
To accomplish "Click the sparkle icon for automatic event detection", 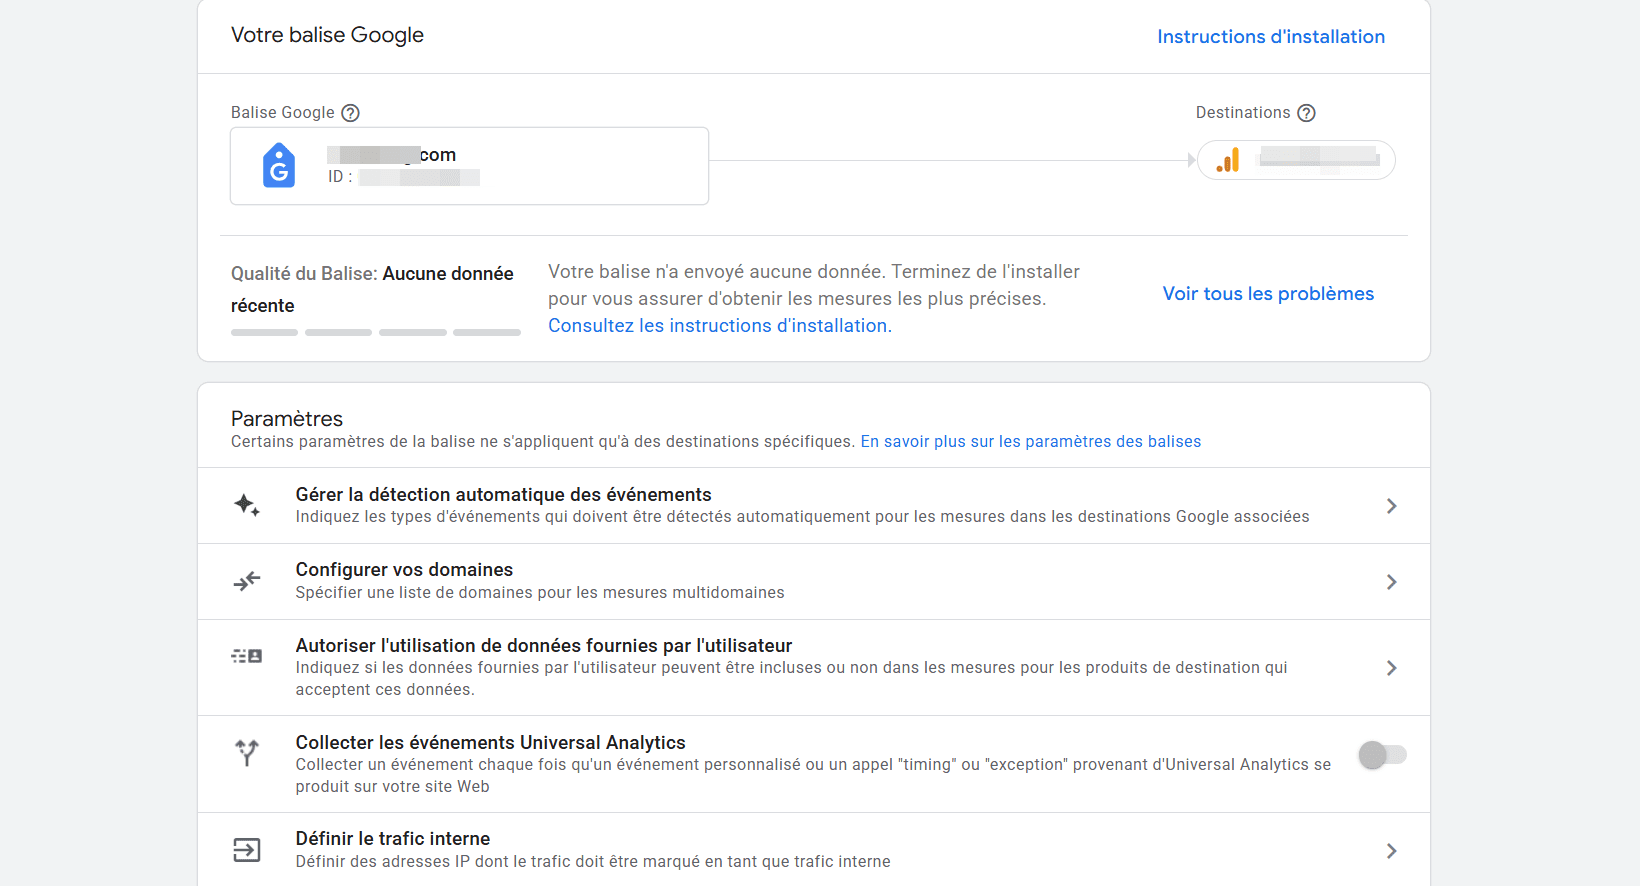I will 247,505.
